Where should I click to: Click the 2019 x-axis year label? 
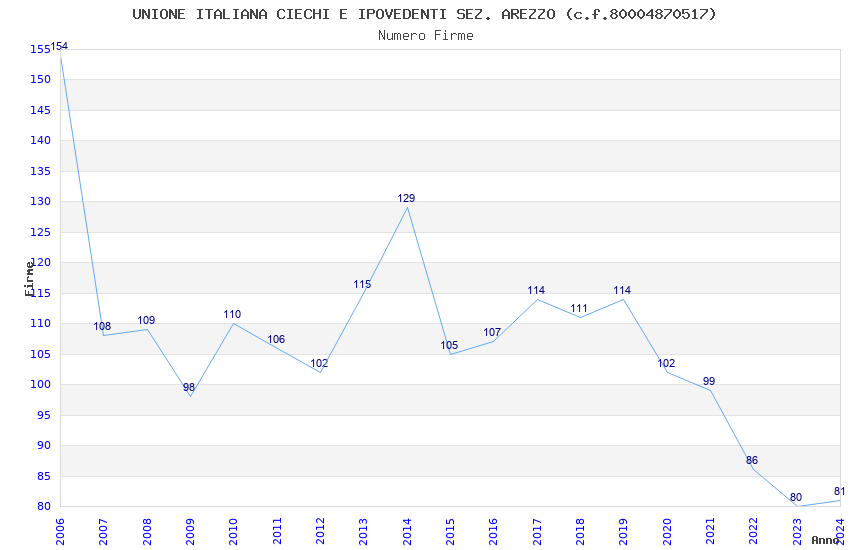click(x=623, y=531)
